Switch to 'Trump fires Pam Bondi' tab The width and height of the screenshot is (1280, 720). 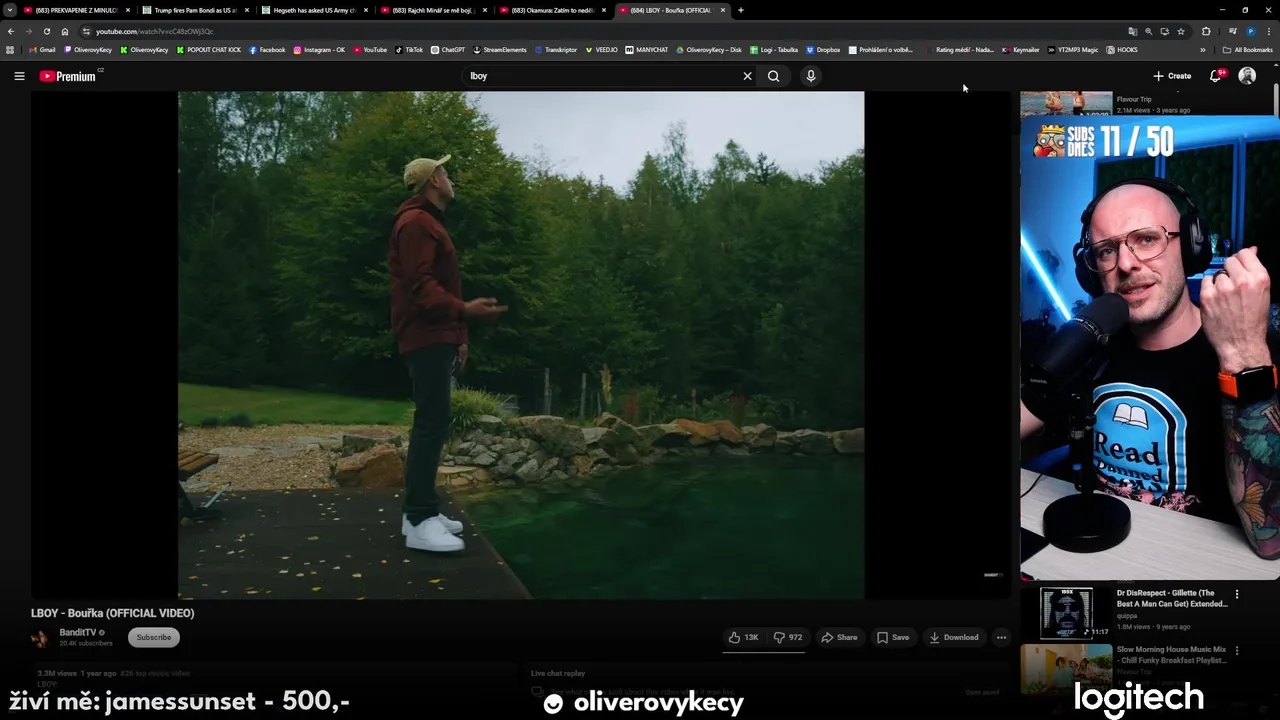coord(195,10)
